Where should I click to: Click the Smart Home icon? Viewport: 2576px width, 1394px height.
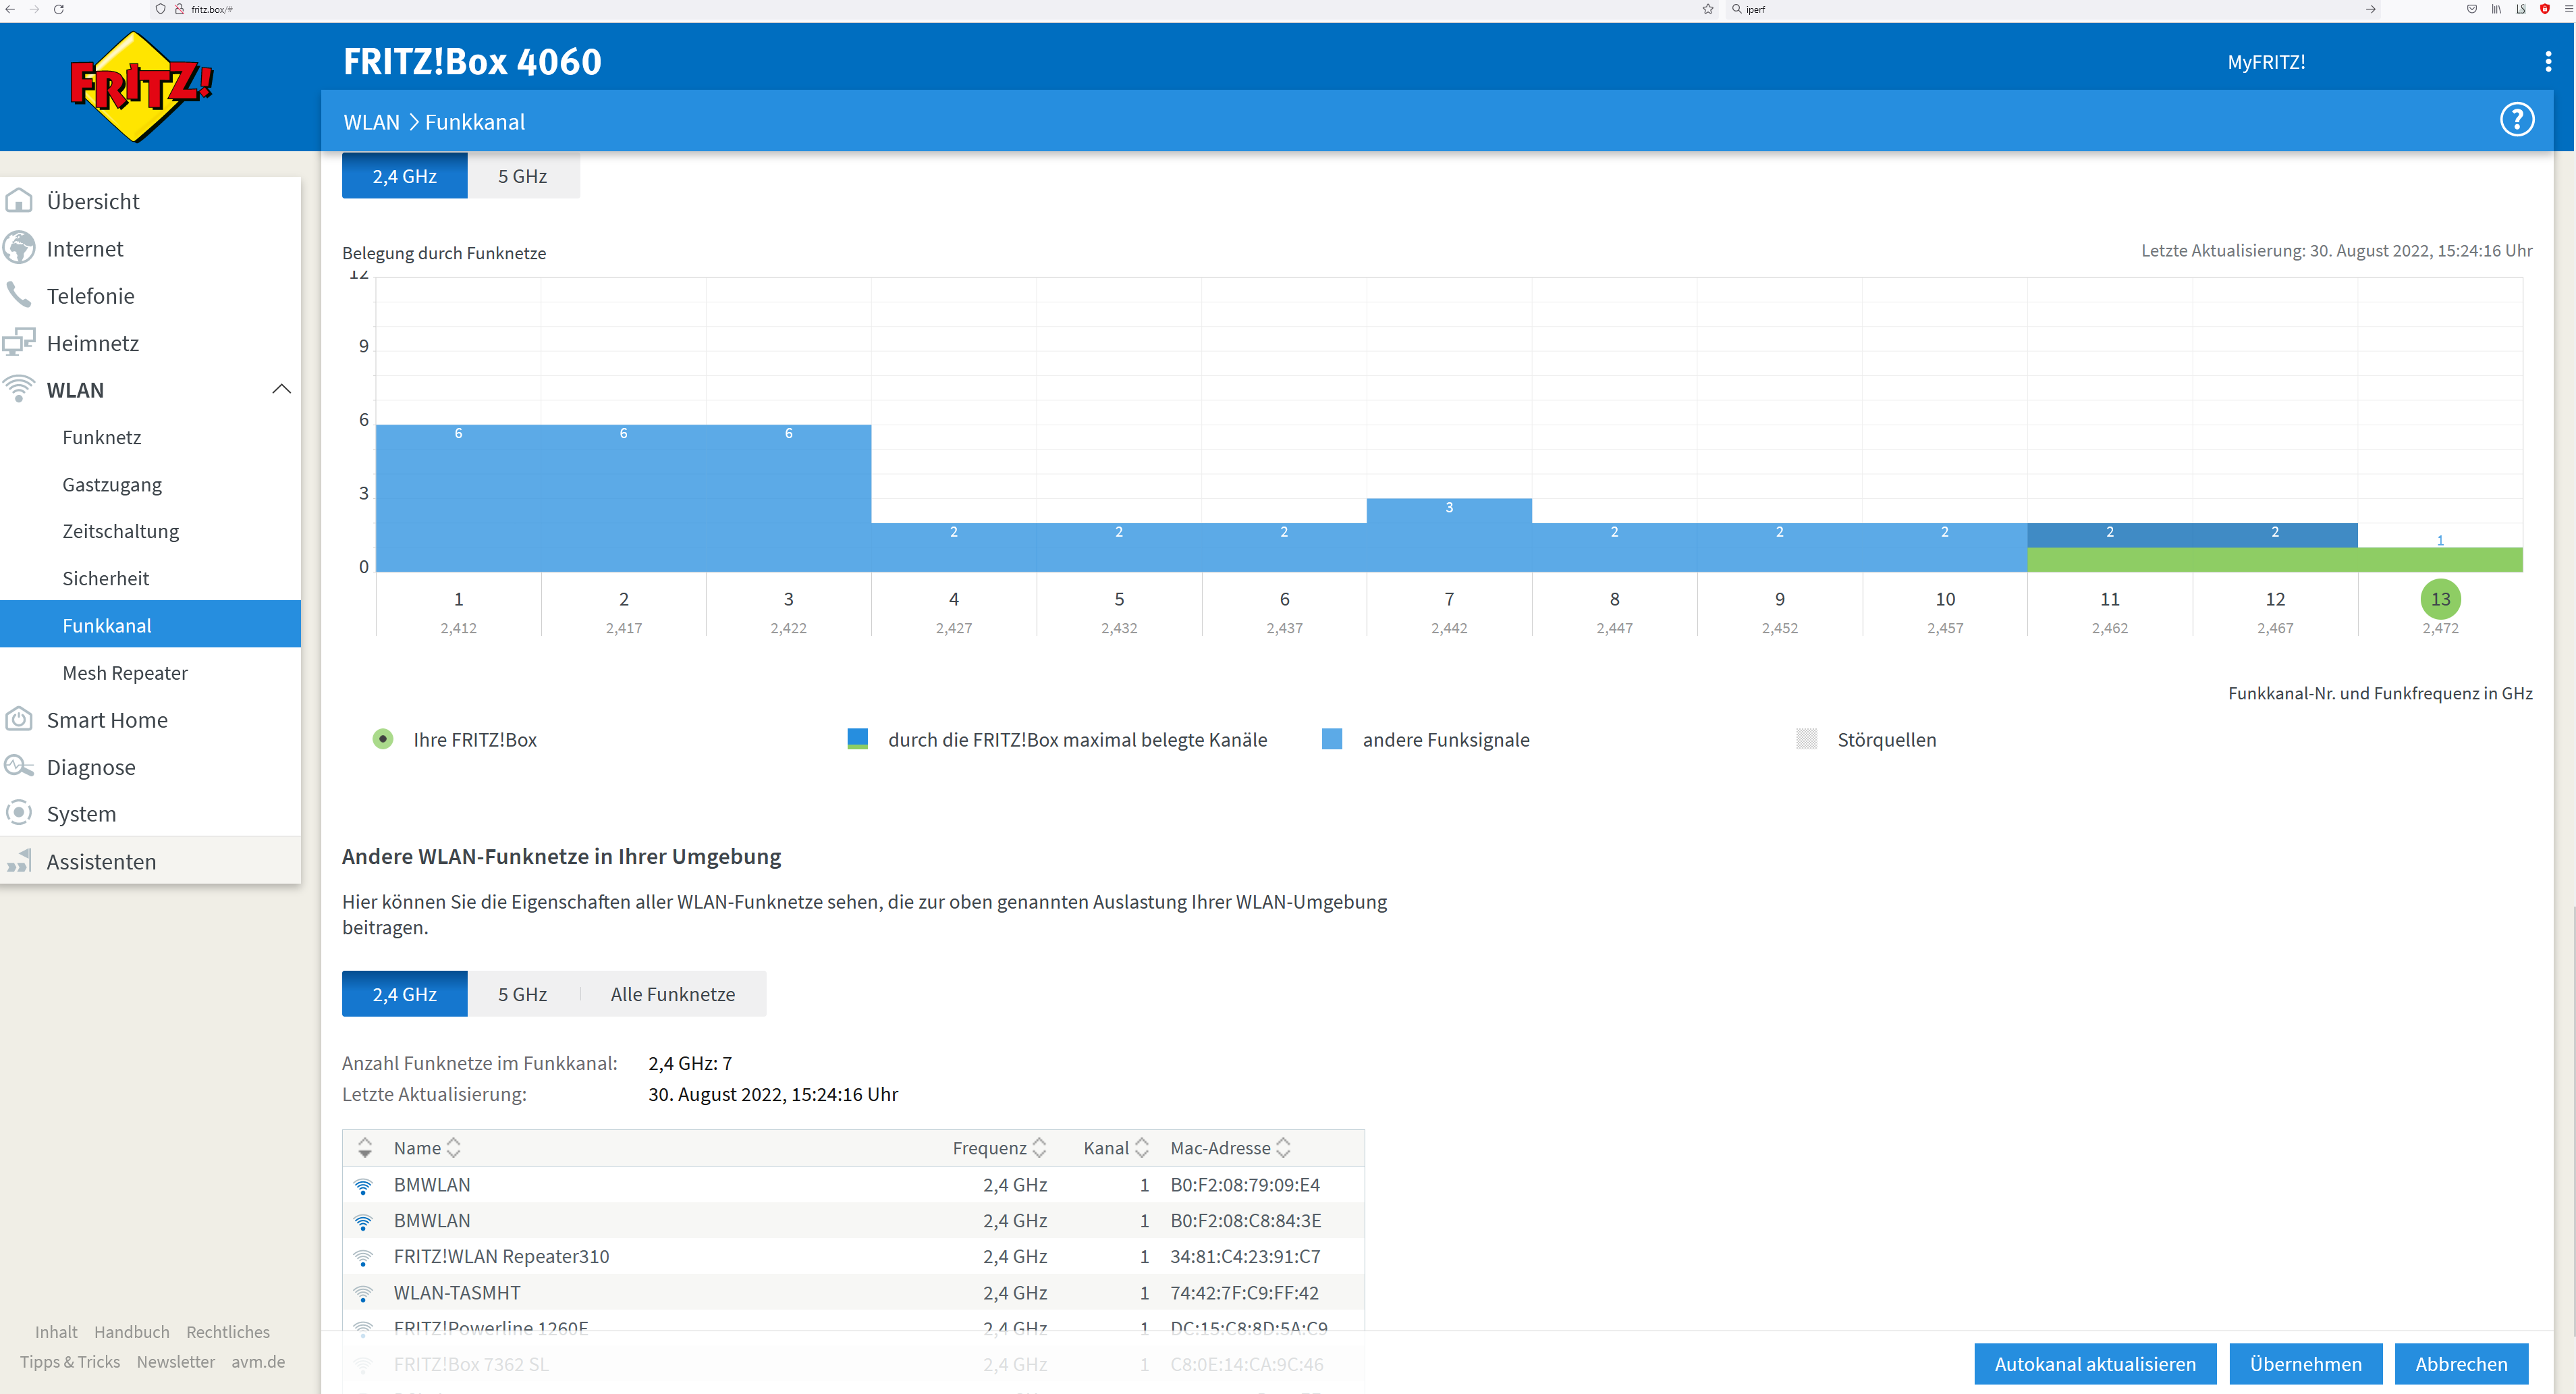(19, 719)
